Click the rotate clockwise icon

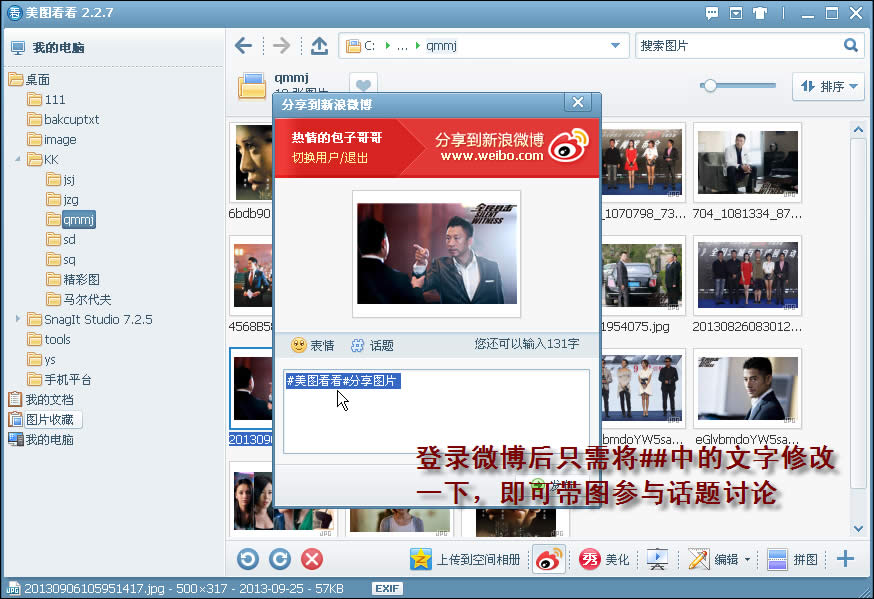(x=280, y=559)
